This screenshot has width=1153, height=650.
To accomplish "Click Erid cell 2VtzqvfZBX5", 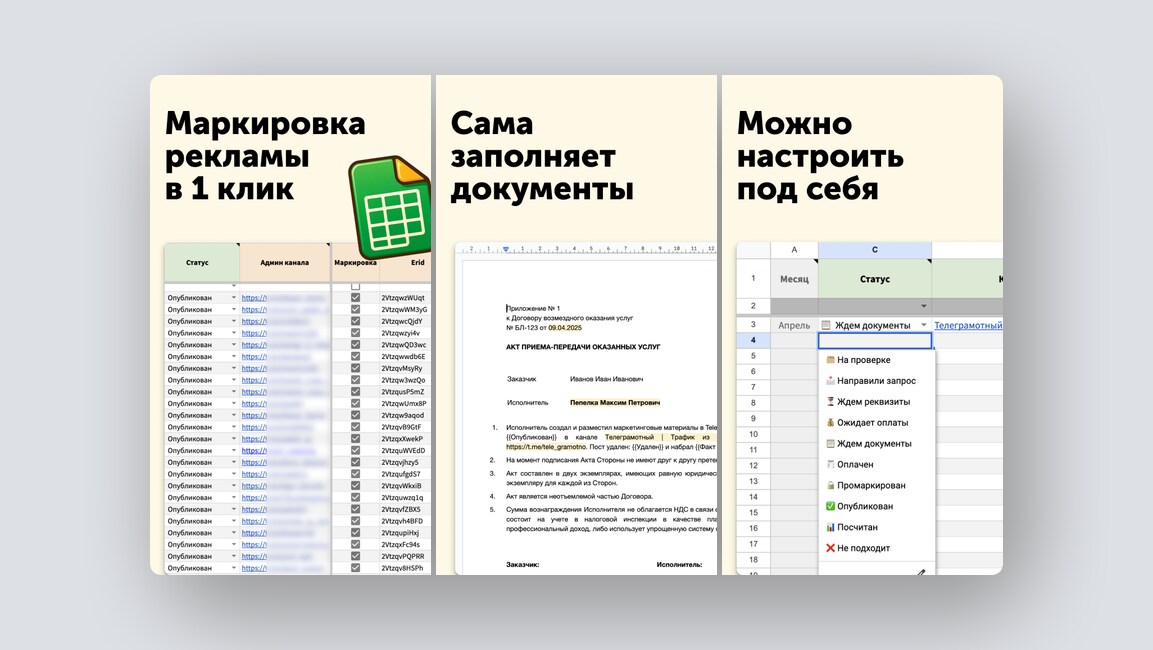I will (x=405, y=510).
